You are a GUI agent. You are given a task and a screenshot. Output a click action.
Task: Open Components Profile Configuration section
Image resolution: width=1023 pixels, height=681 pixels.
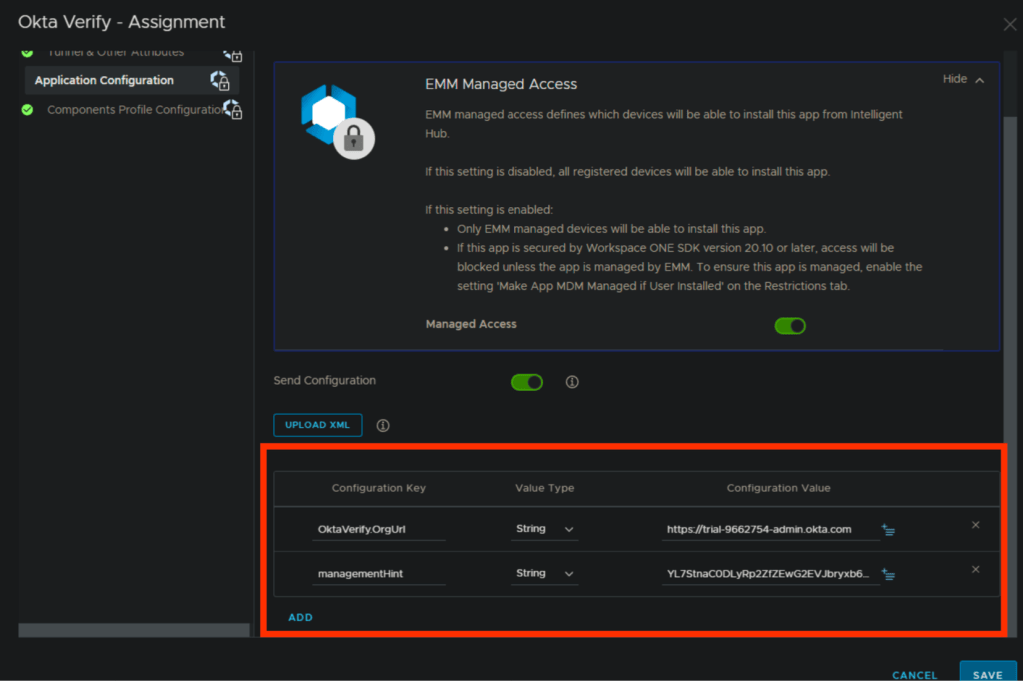tap(134, 110)
